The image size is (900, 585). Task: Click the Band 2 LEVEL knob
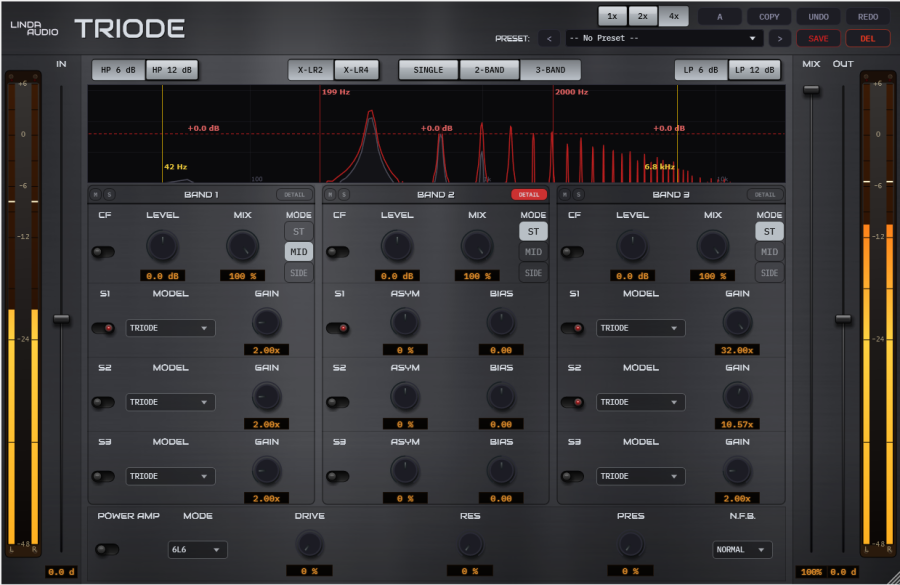tap(397, 246)
